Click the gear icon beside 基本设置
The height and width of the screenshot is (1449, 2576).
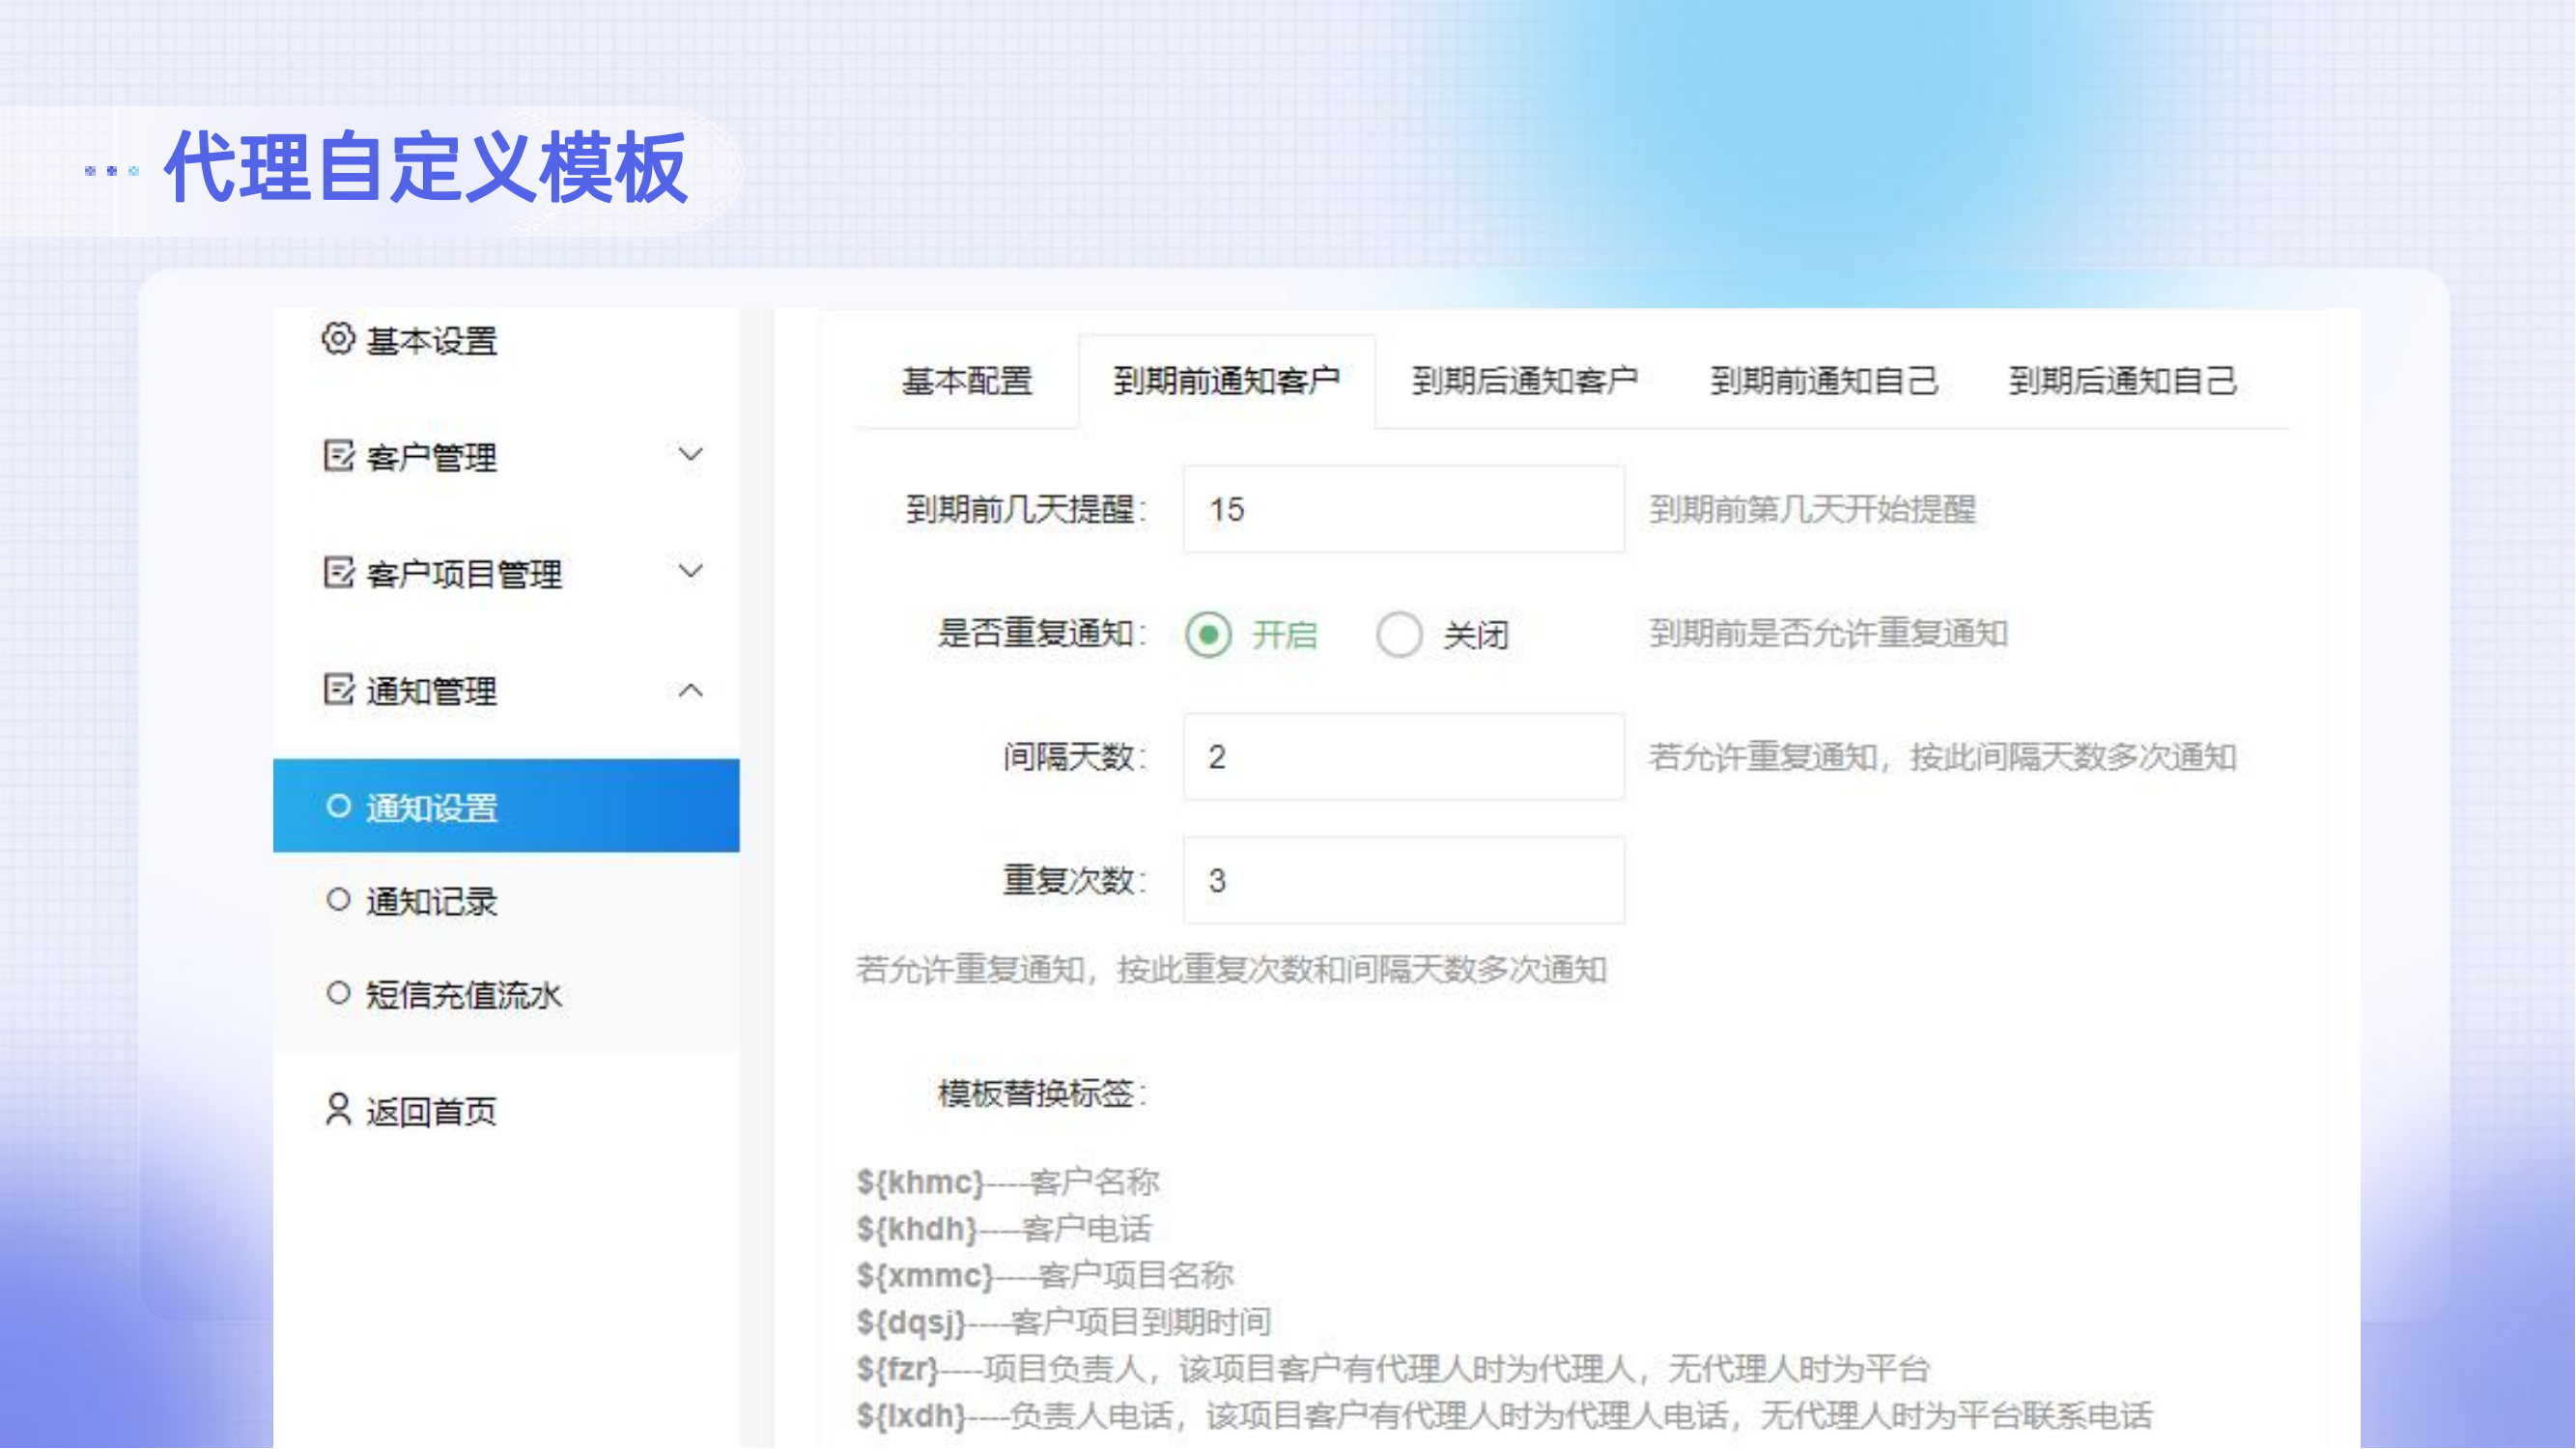point(338,339)
